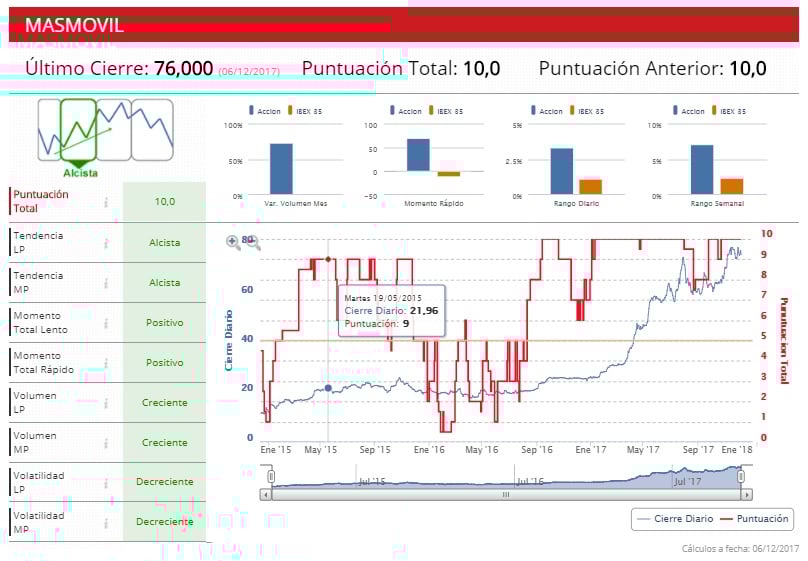Click the left scroll arrow of chart navigator
Image resolution: width=808 pixels, height=561 pixels.
pos(266,495)
